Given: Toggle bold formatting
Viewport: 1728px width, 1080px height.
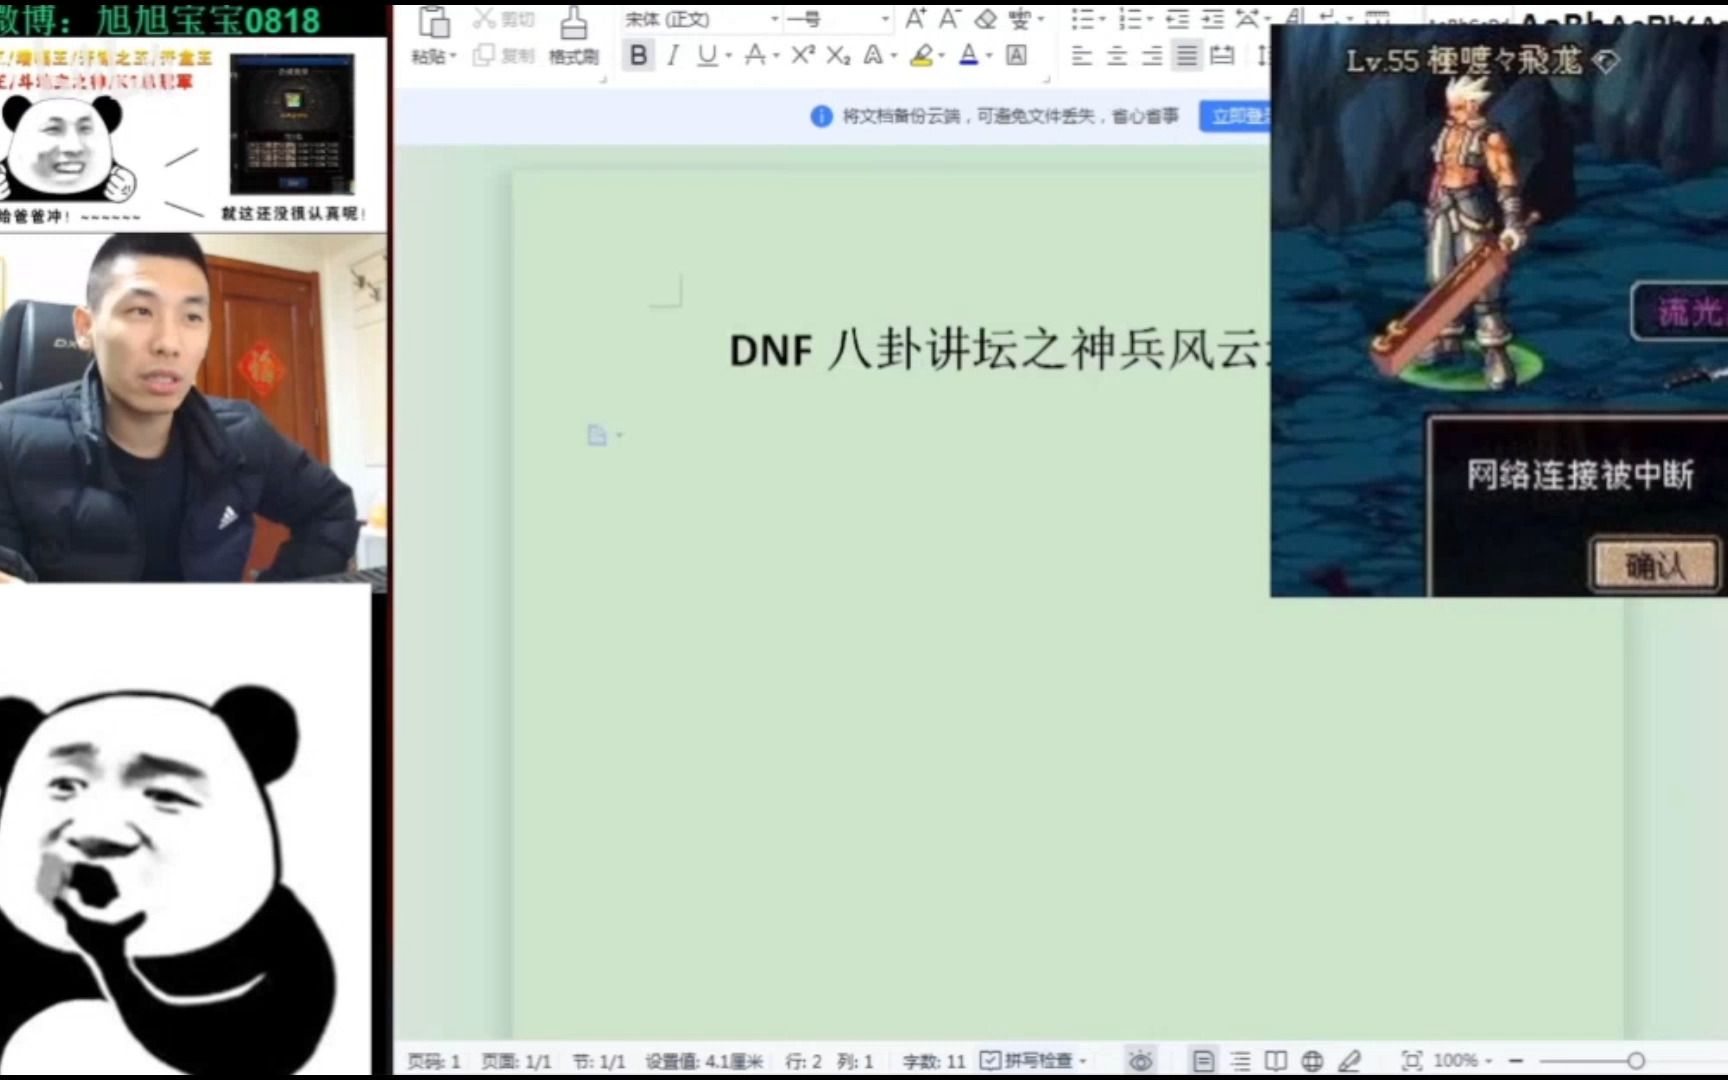Looking at the screenshot, I should [x=638, y=56].
